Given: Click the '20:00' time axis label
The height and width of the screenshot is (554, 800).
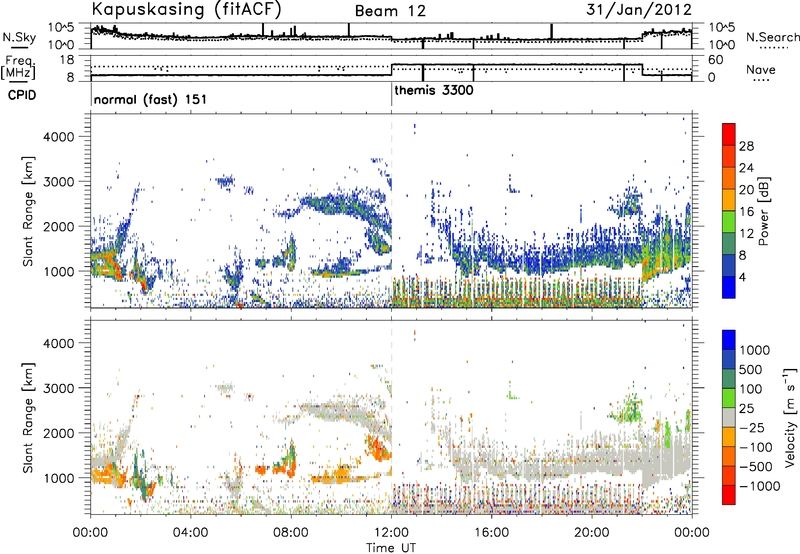Looking at the screenshot, I should (x=592, y=533).
